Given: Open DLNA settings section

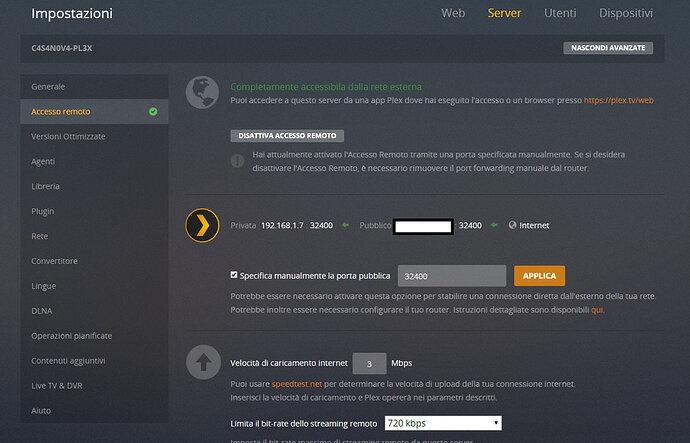Looking at the screenshot, I should [94, 311].
